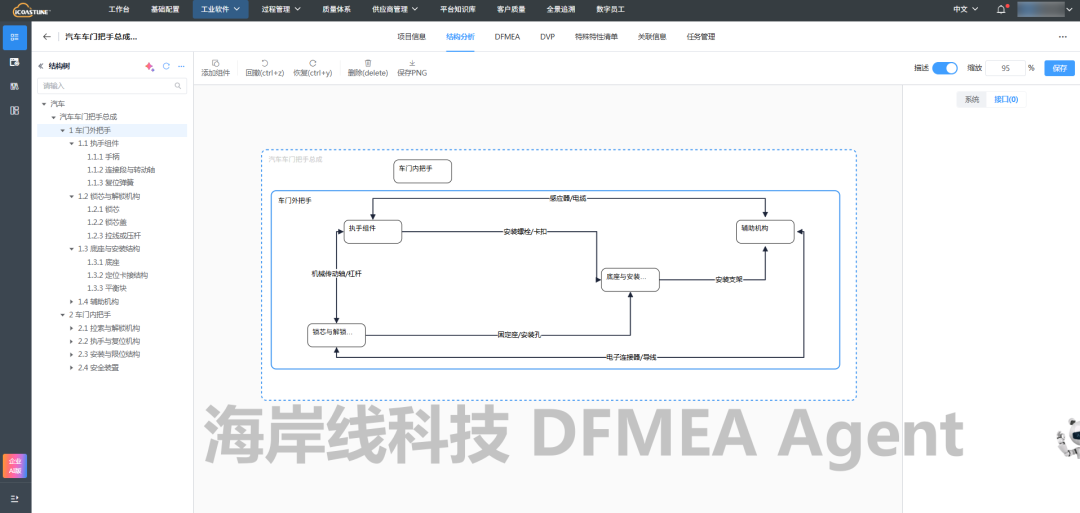This screenshot has height=513, width=1080.
Task: Switch to the 项目信息 tab
Action: [x=411, y=36]
